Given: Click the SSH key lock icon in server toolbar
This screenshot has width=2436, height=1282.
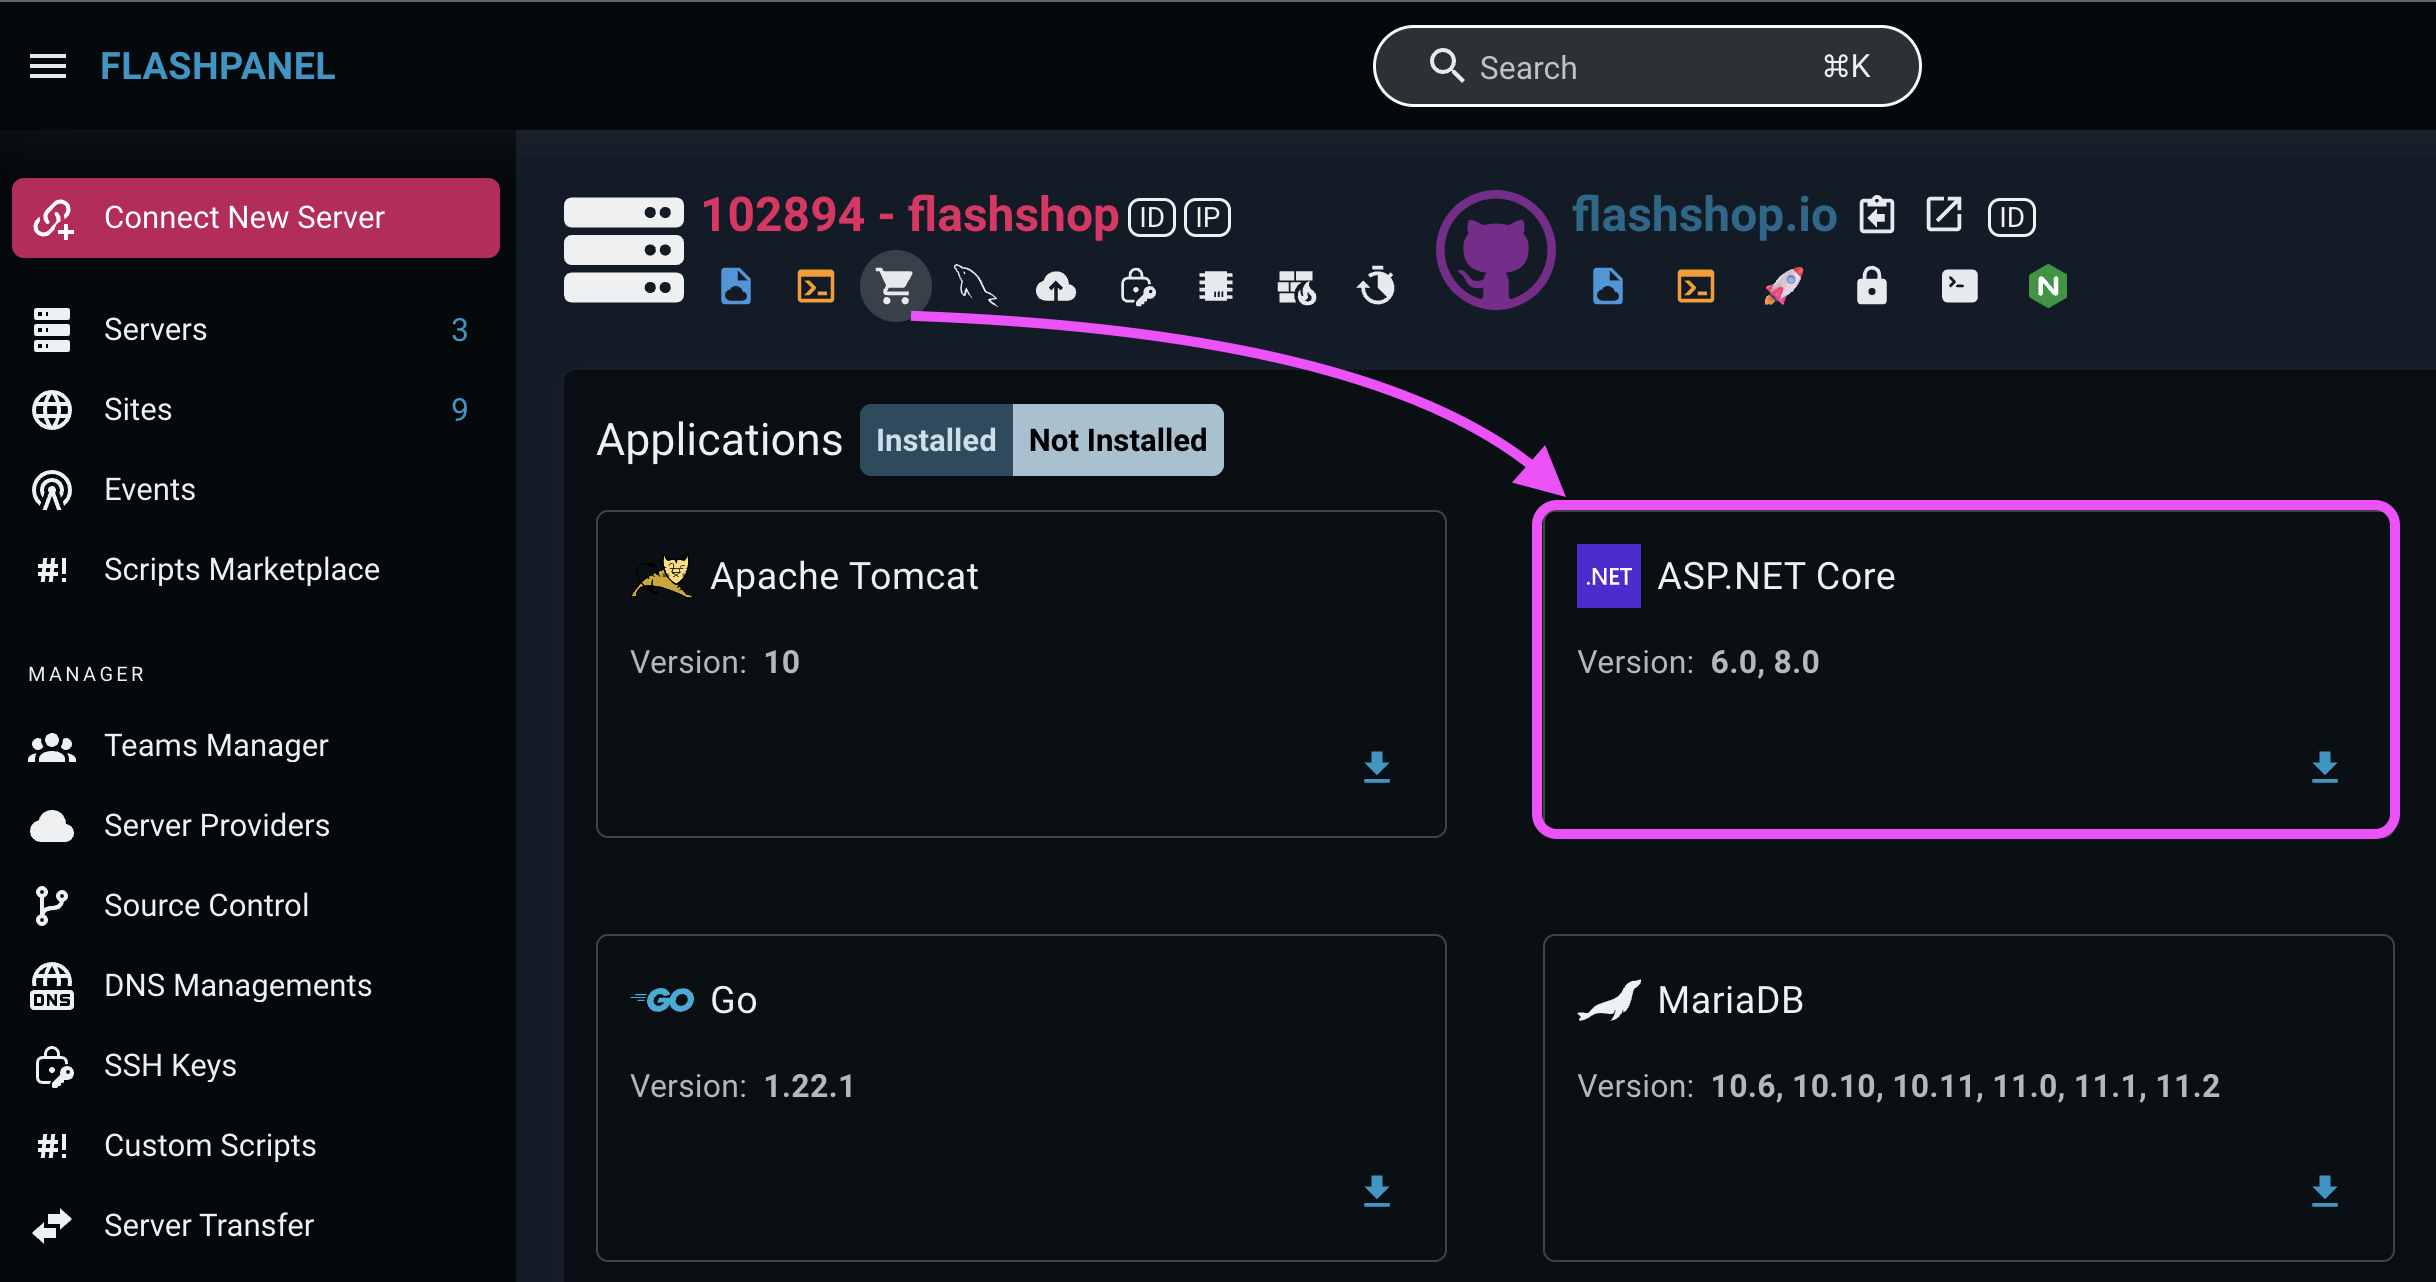Looking at the screenshot, I should pyautogui.click(x=1137, y=286).
